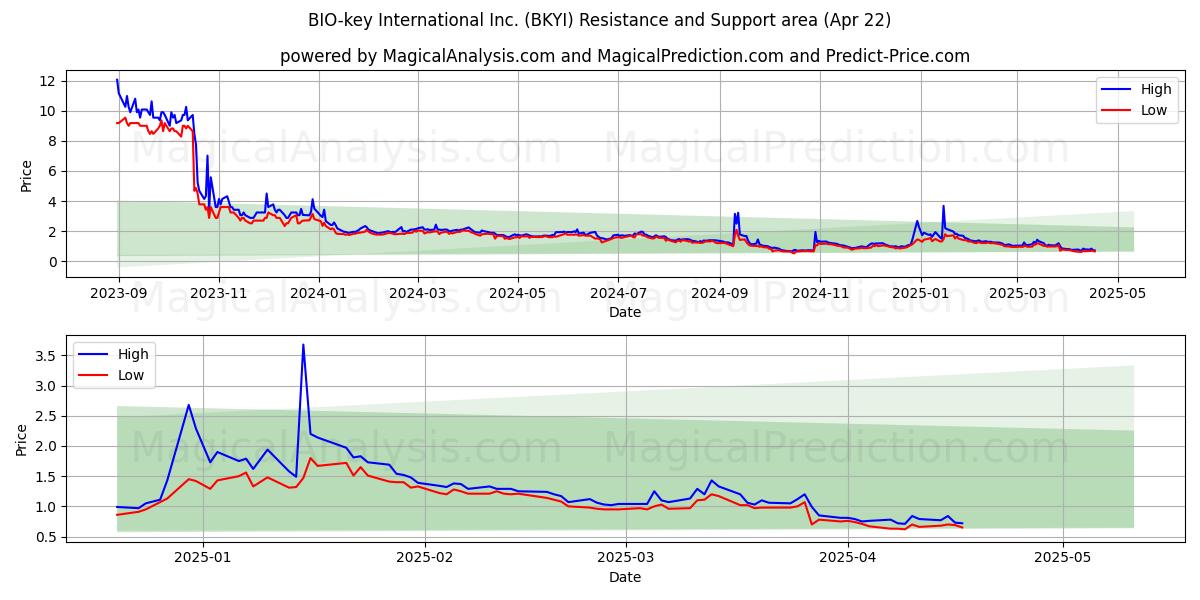Click bottom chart y-axis value '1.5'

point(48,477)
